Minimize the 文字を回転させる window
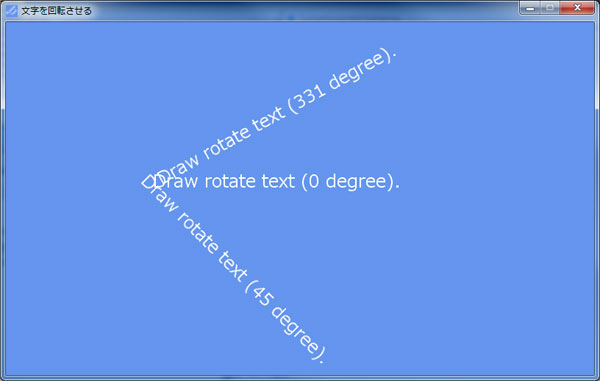The image size is (600, 381). [x=530, y=8]
